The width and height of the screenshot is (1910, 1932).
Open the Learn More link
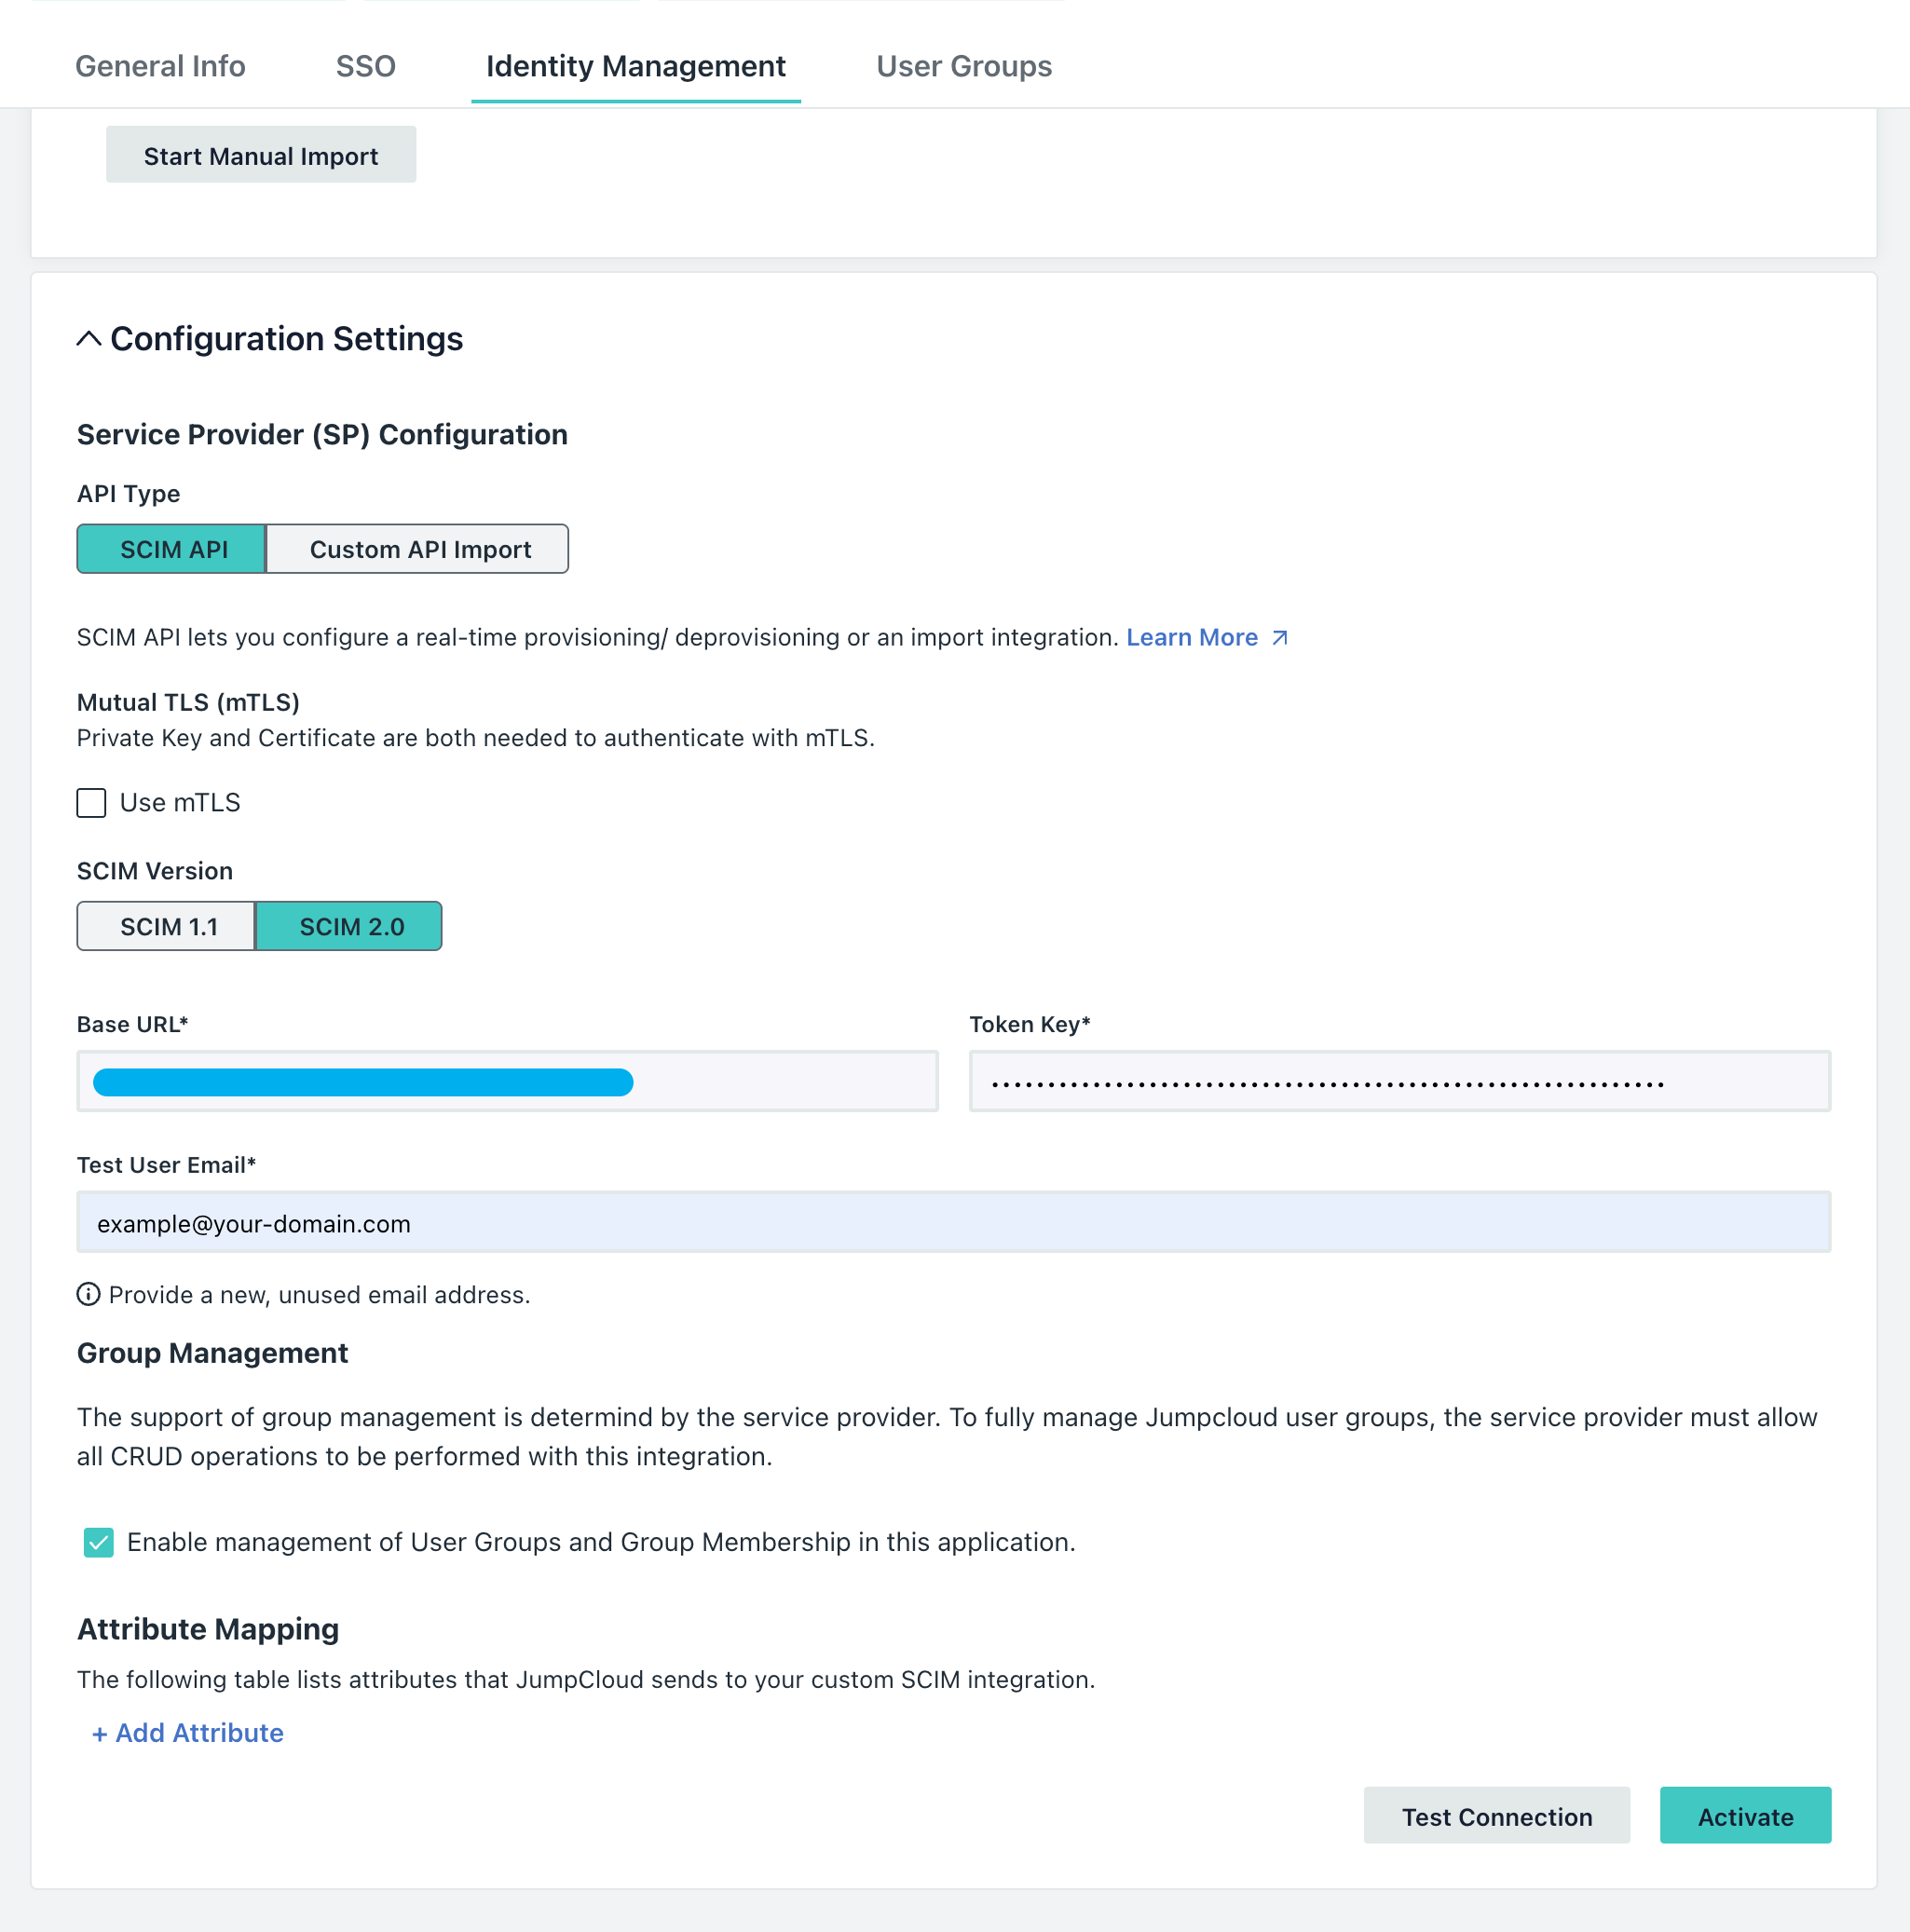click(x=1192, y=637)
